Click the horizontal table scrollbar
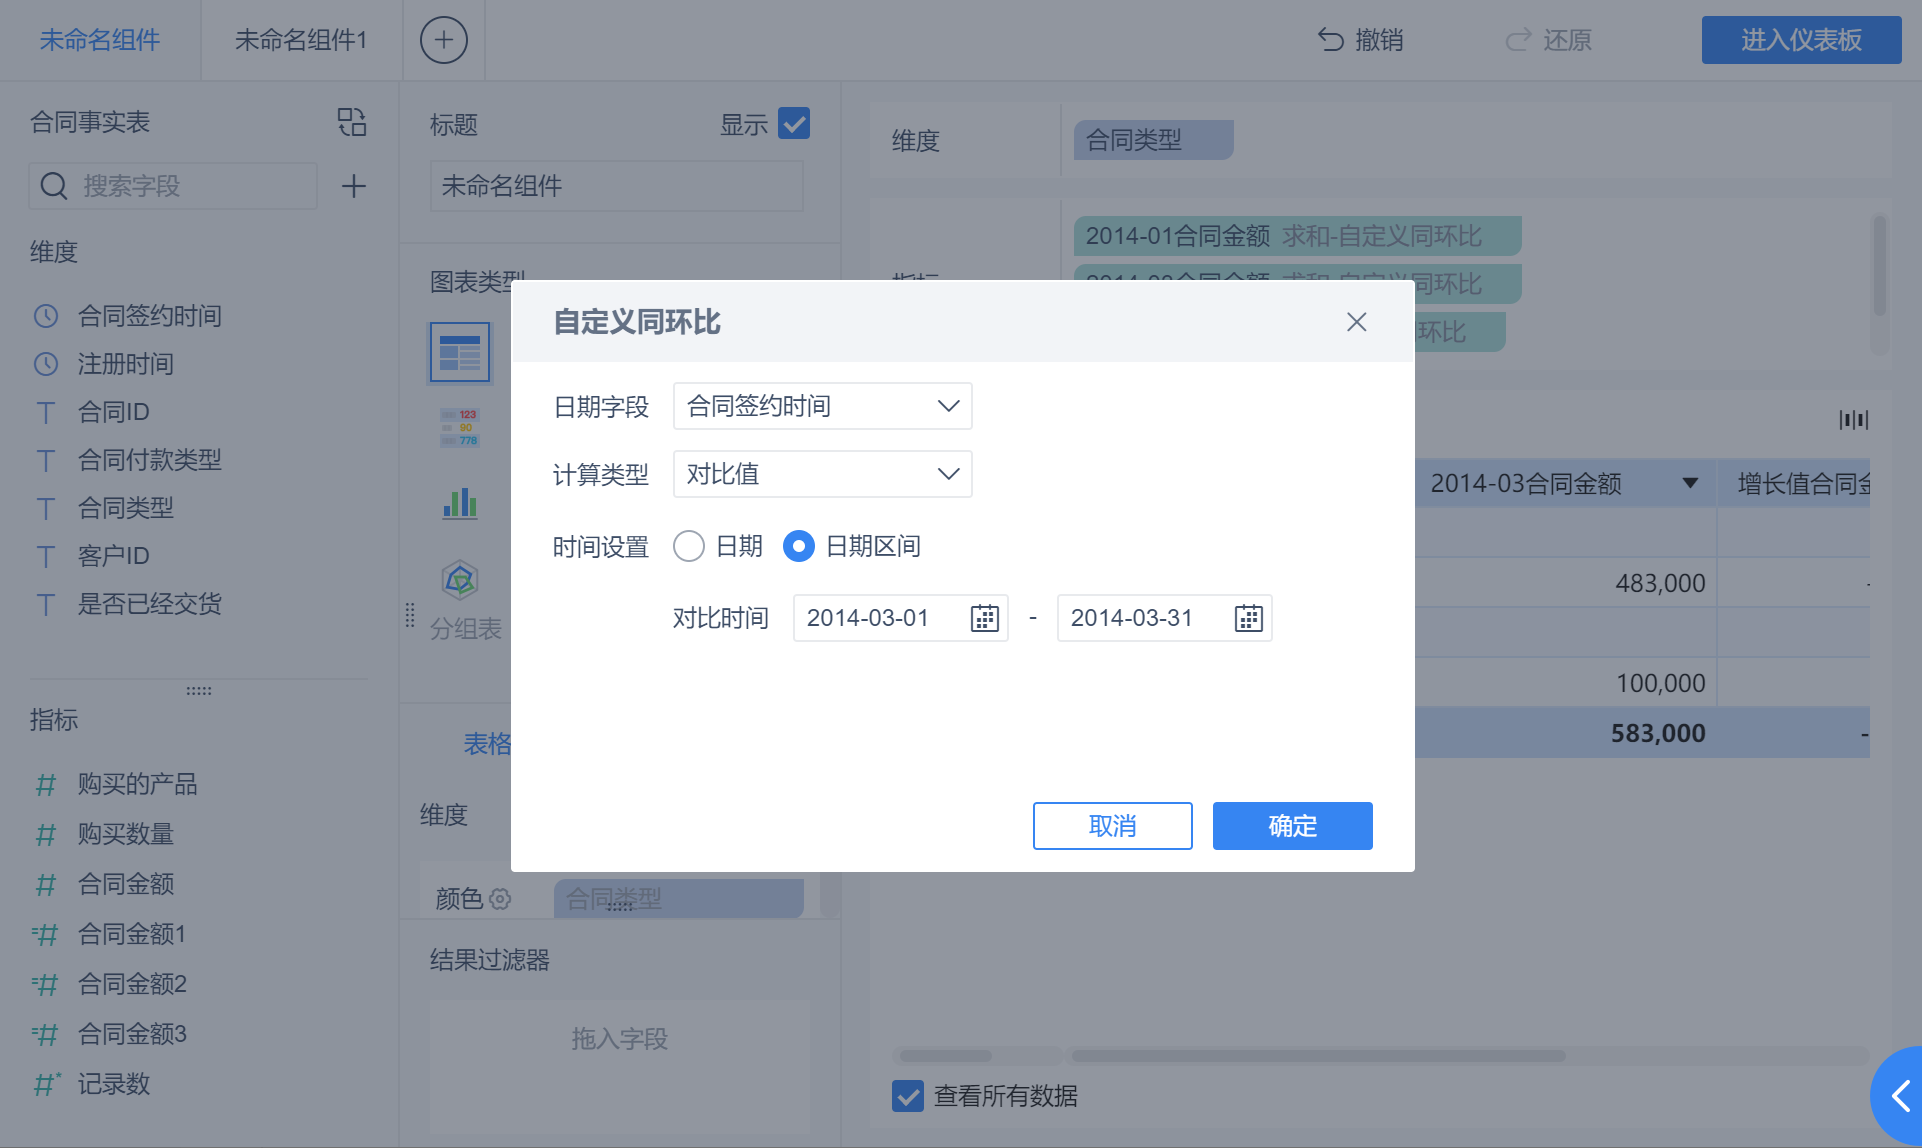The image size is (1922, 1148). [1317, 1056]
